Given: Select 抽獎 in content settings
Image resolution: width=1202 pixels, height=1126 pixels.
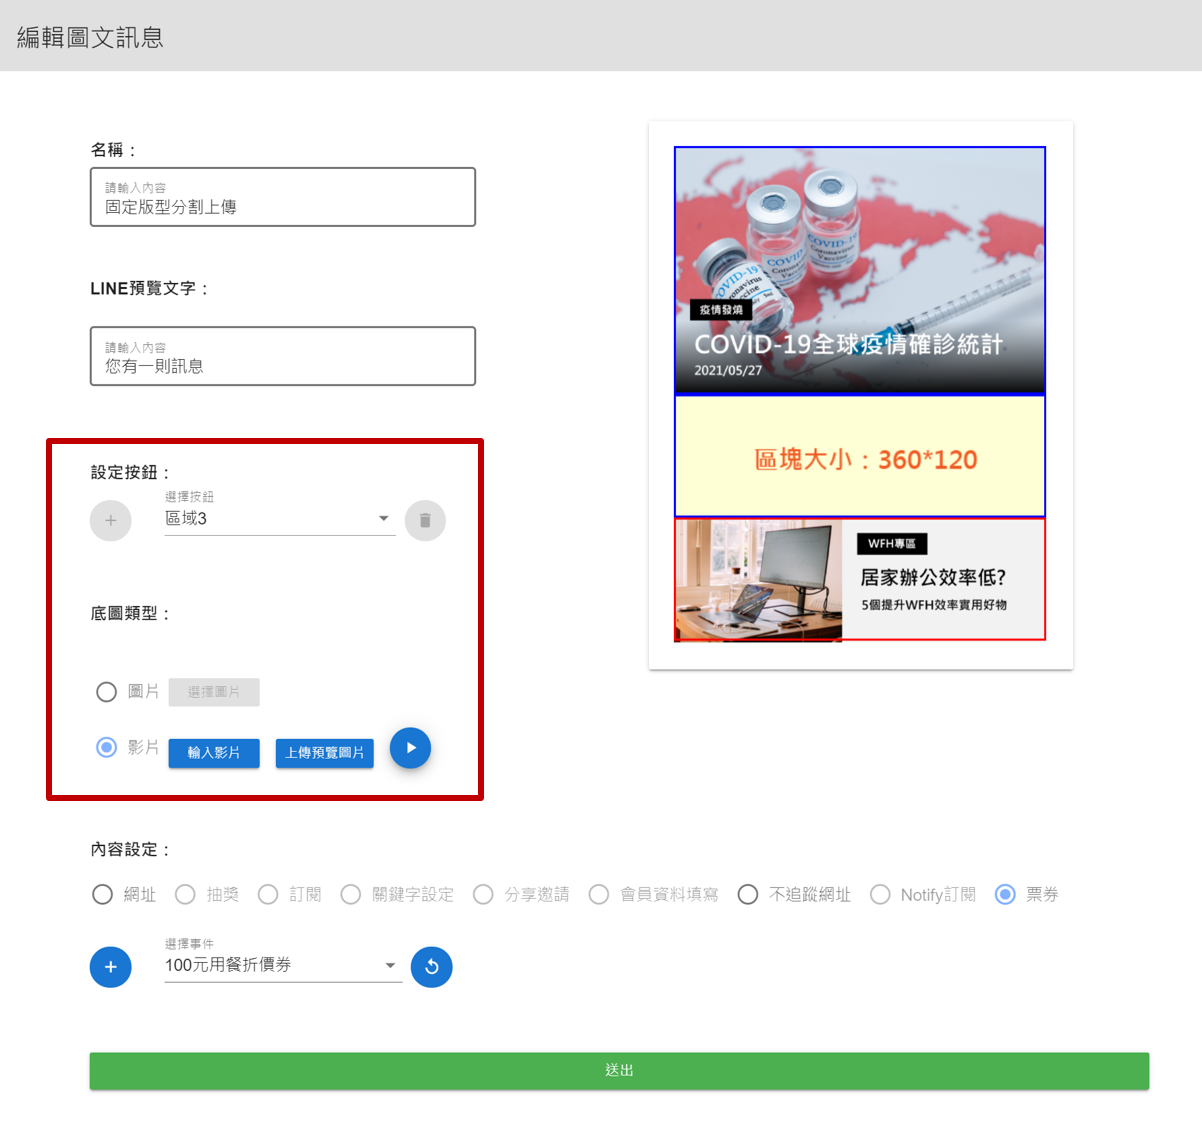Looking at the screenshot, I should coord(185,894).
